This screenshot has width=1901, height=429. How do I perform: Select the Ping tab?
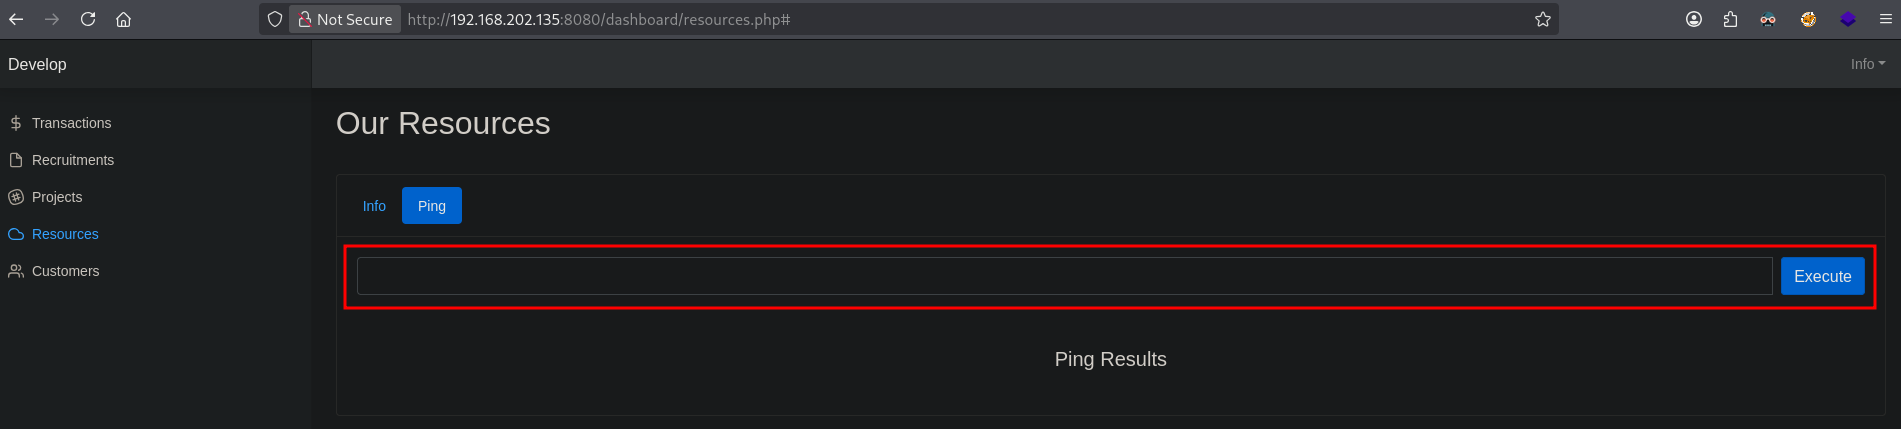[432, 206]
